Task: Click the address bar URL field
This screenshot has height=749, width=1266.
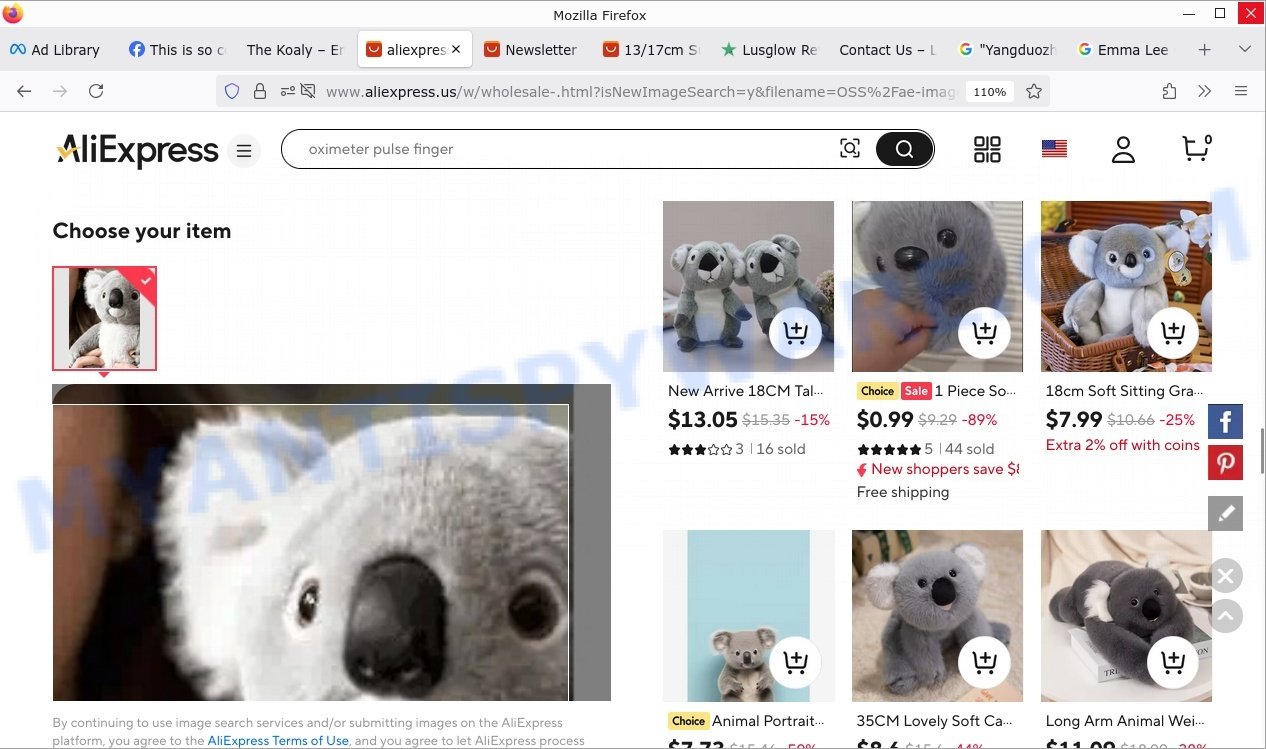Action: pyautogui.click(x=640, y=91)
